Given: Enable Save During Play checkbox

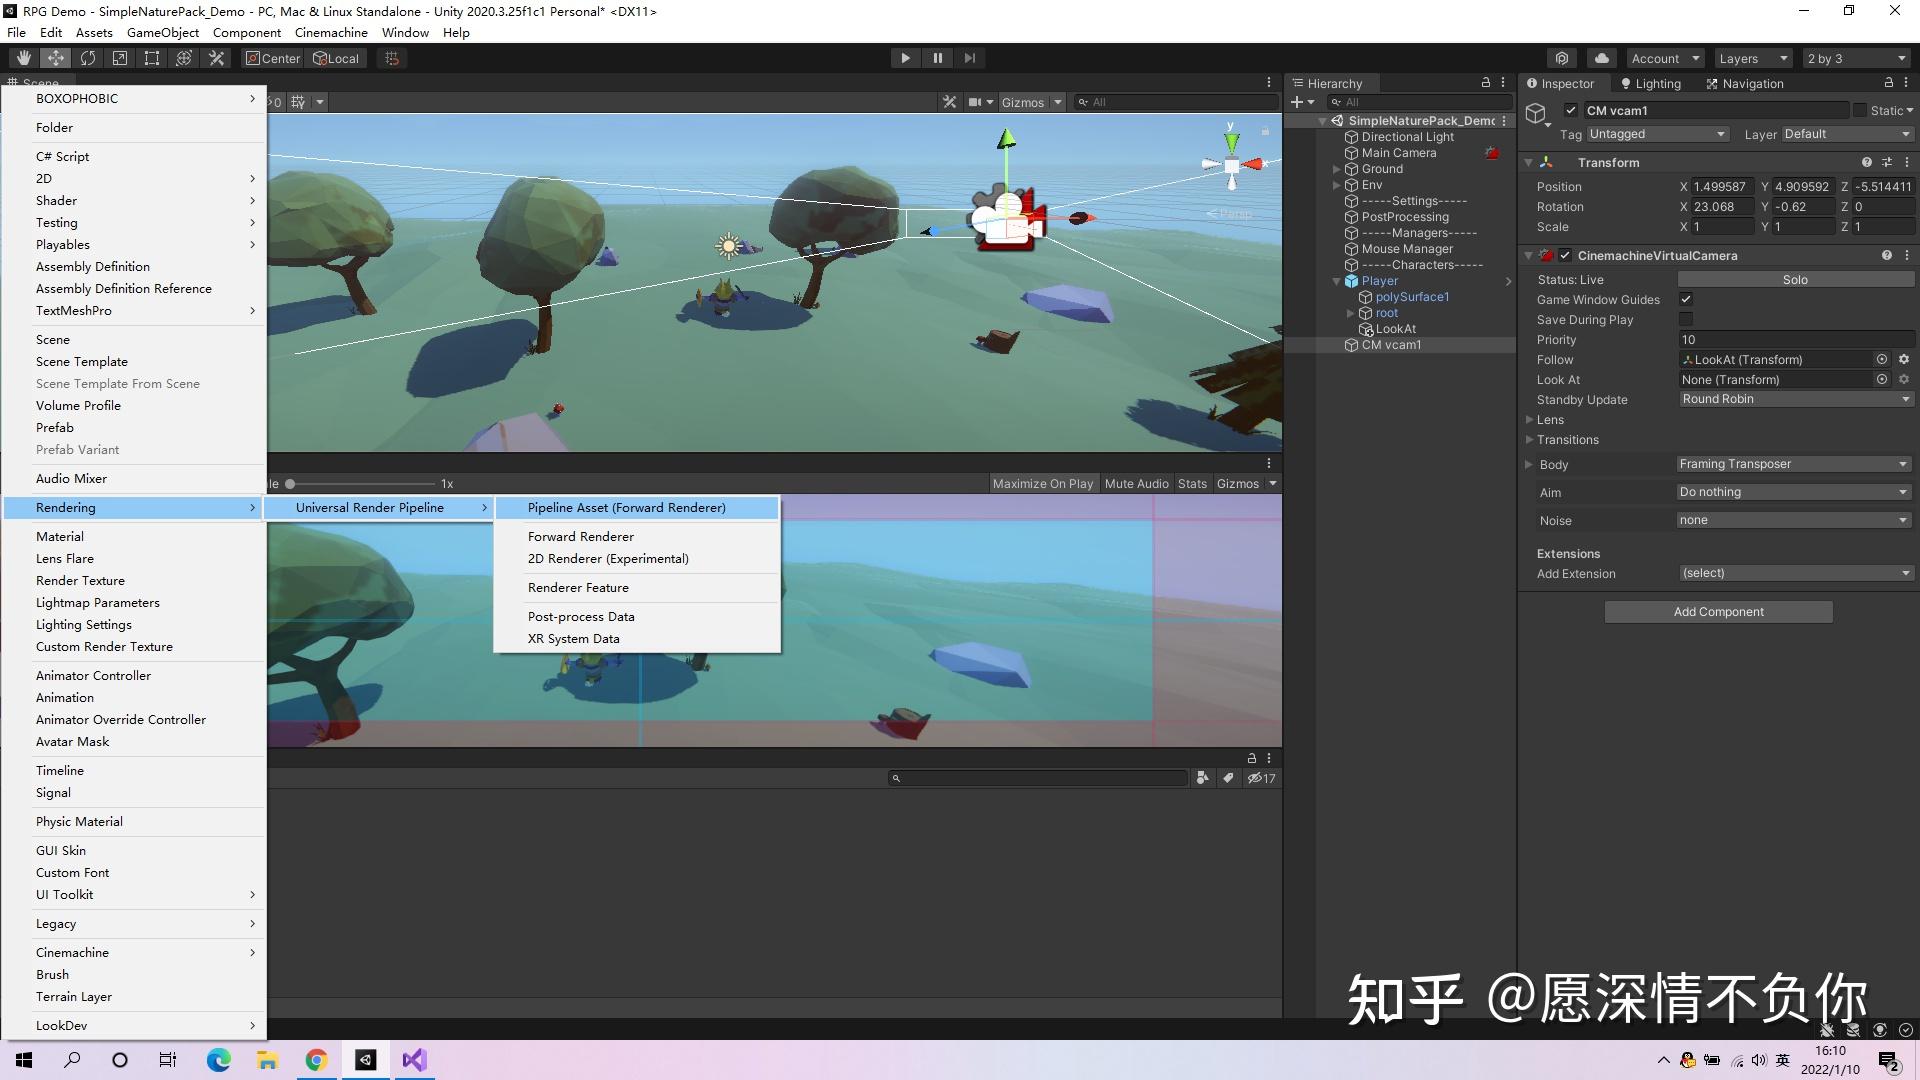Looking at the screenshot, I should pos(1686,319).
